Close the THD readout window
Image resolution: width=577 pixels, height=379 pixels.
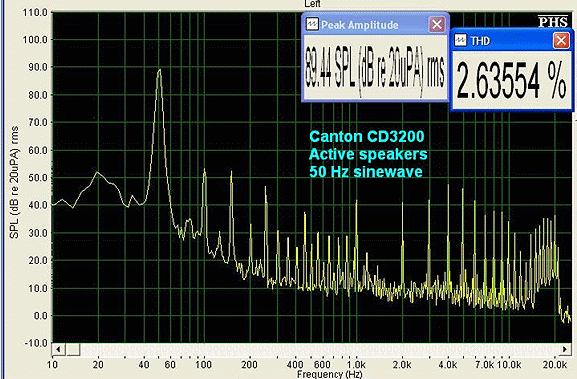(x=561, y=40)
